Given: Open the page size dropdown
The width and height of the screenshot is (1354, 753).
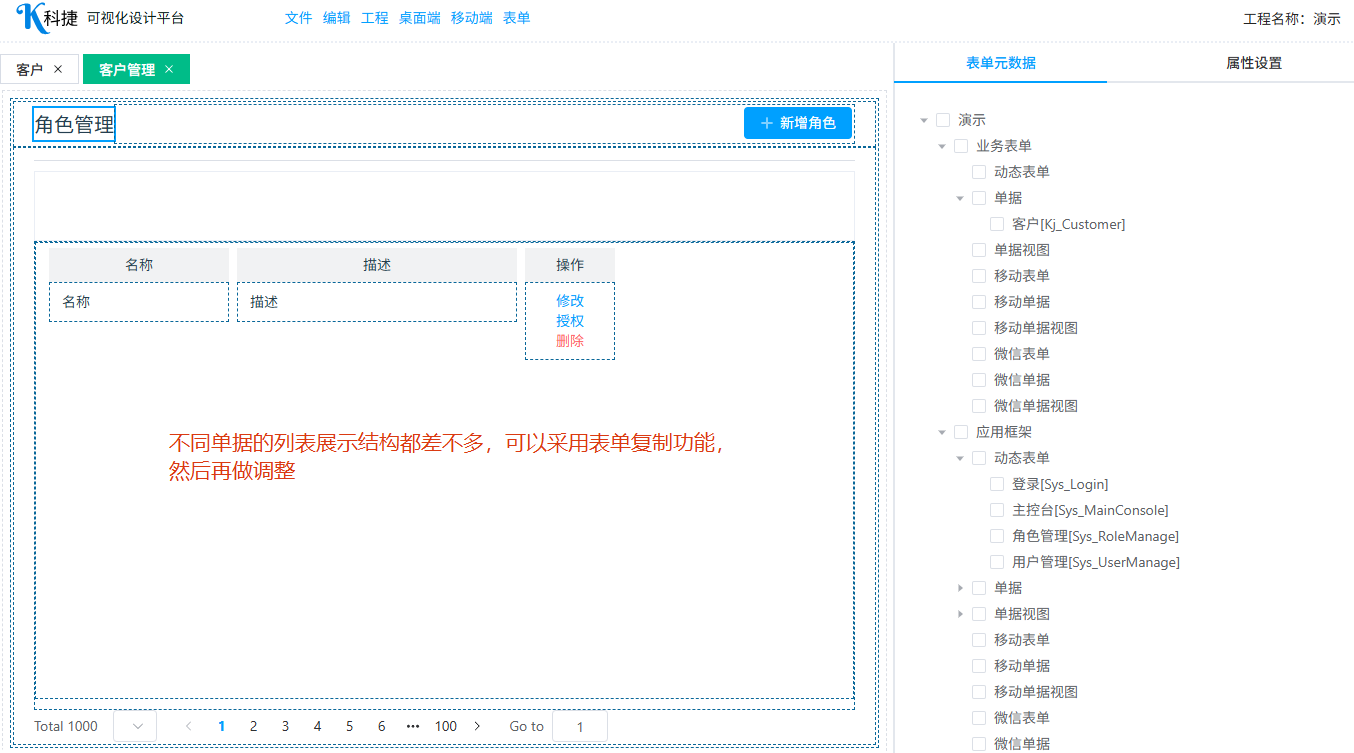Looking at the screenshot, I should (135, 726).
